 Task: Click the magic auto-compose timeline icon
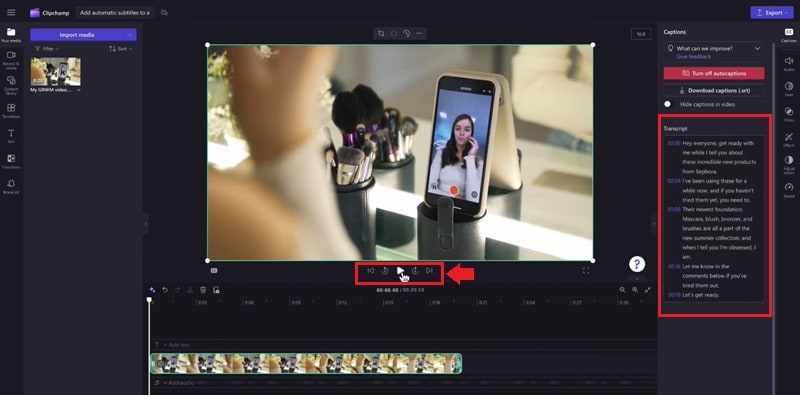click(x=152, y=290)
